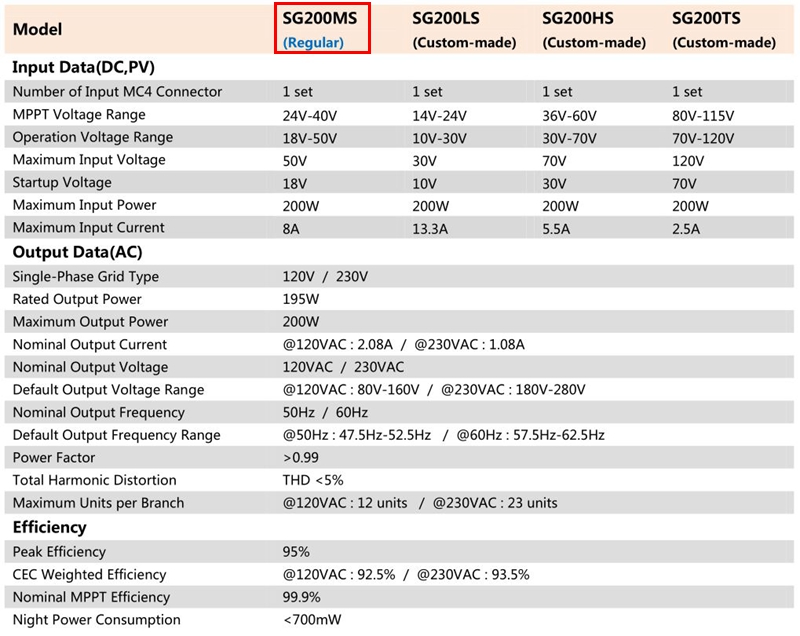Image resolution: width=800 pixels, height=636 pixels.
Task: Select the '>0.99' power factor value
Action: [x=301, y=457]
